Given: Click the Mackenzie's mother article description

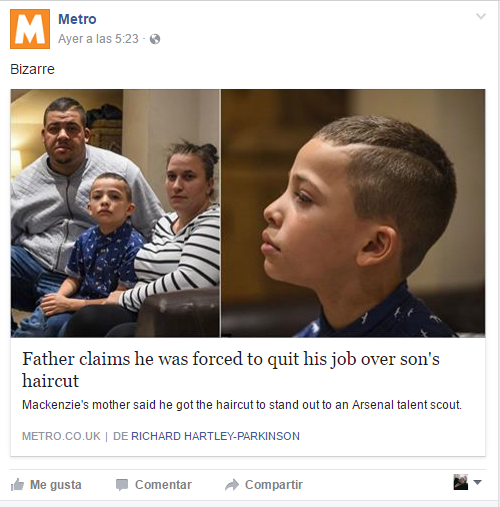Looking at the screenshot, I should coord(242,405).
